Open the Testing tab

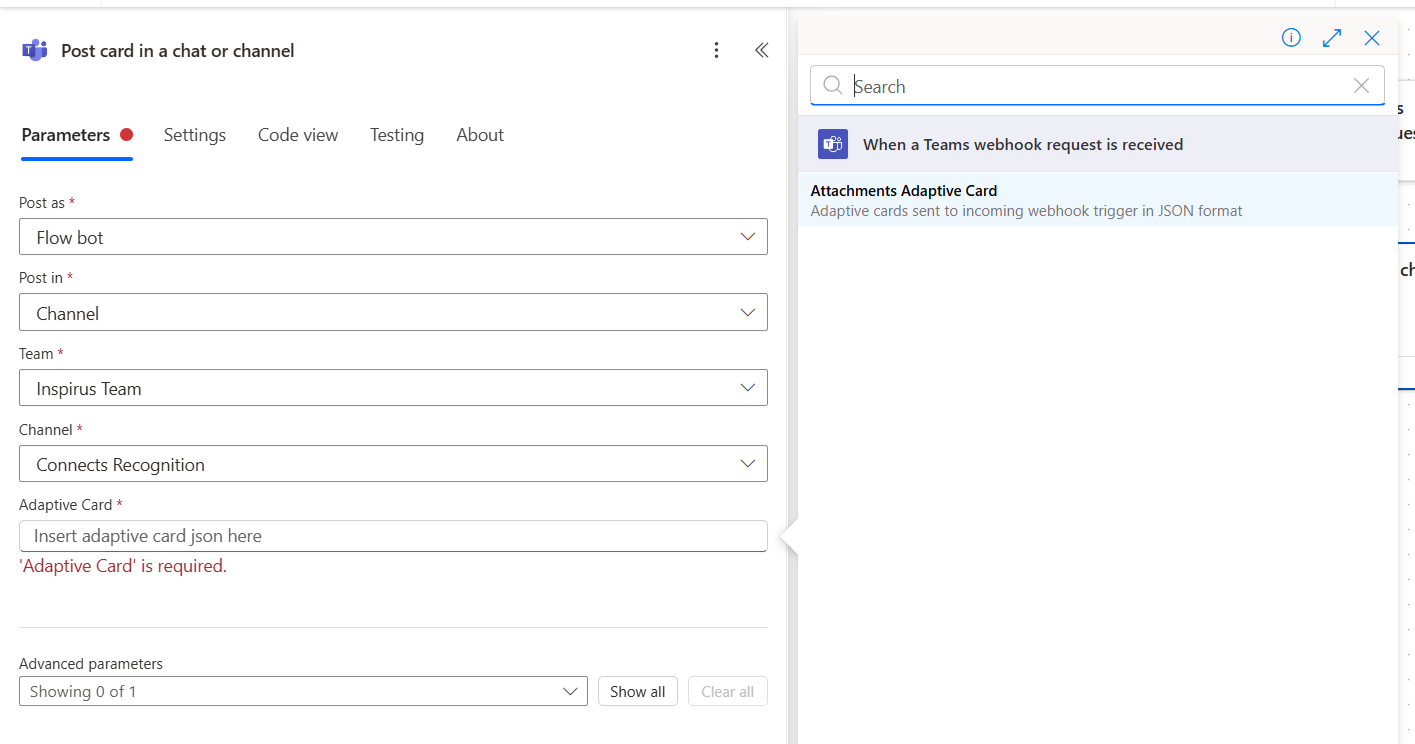pos(397,135)
